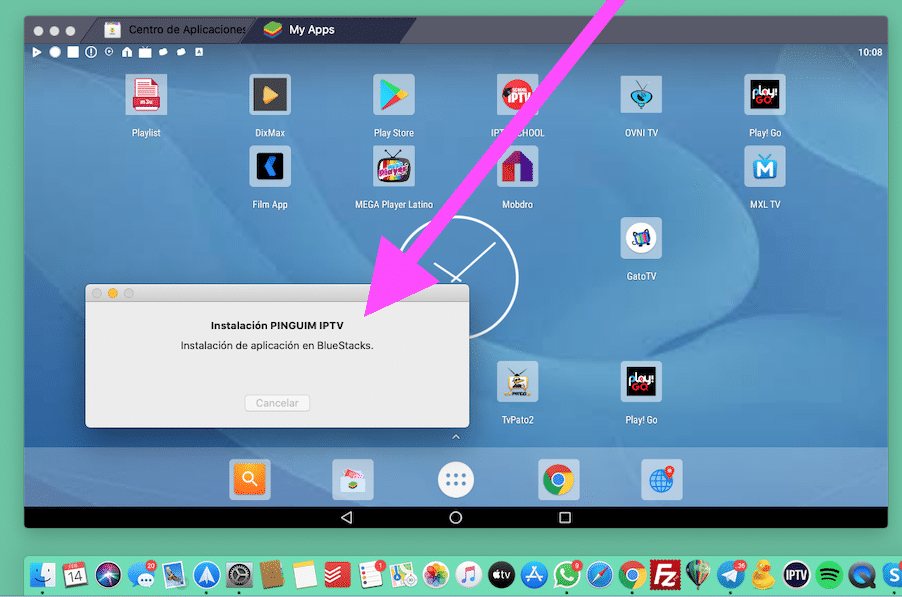Click the Cancelar button in dialog
The height and width of the screenshot is (597, 902).
277,403
